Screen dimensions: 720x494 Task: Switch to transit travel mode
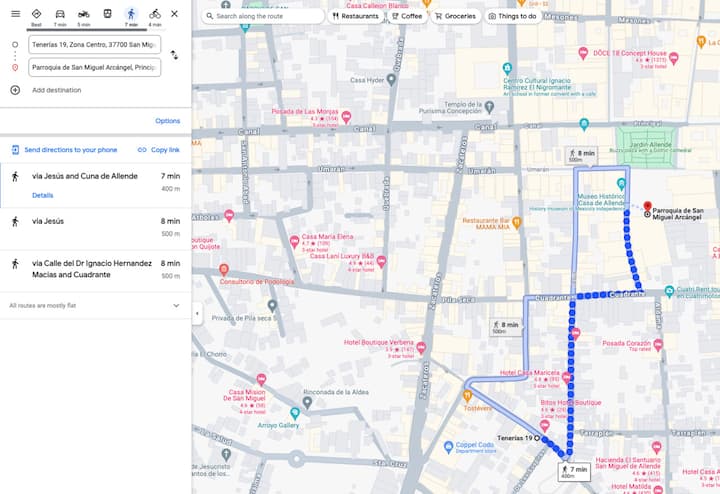(107, 14)
